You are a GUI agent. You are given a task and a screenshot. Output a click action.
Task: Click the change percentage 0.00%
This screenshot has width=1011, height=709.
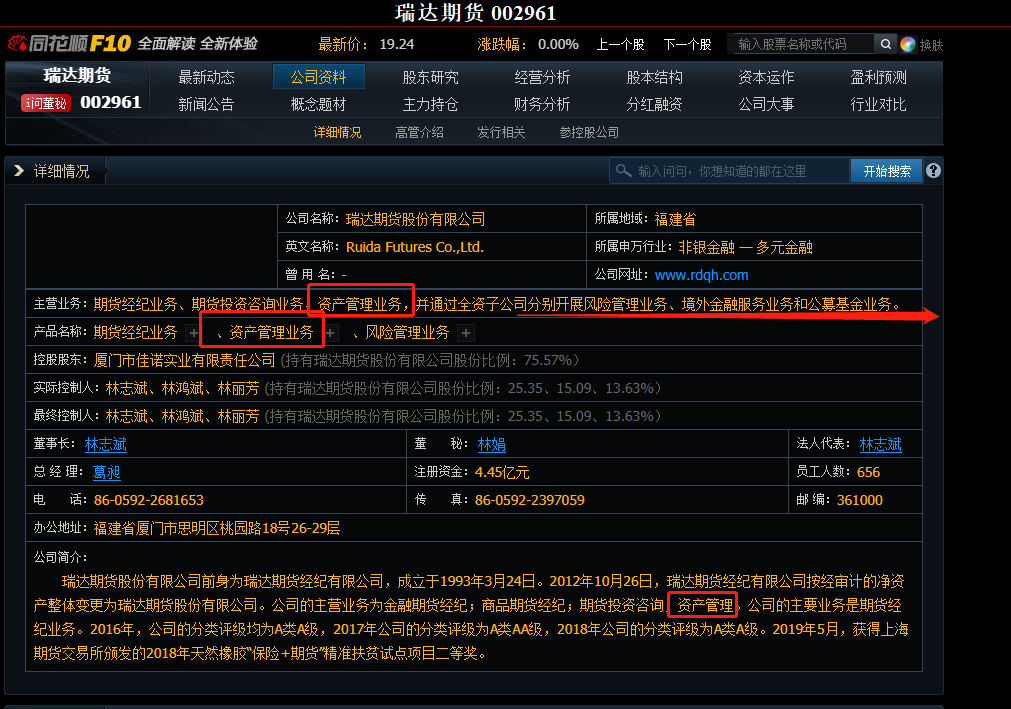point(558,44)
